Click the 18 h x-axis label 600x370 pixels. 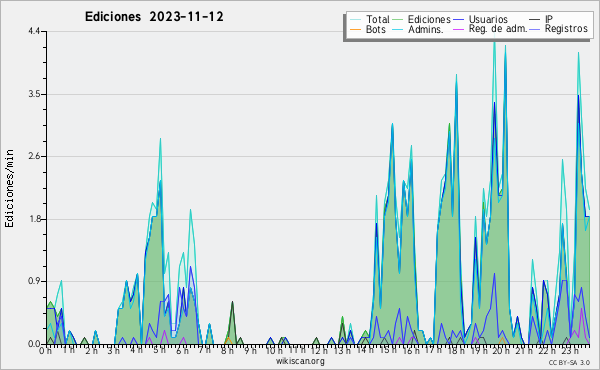pyautogui.click(x=456, y=351)
